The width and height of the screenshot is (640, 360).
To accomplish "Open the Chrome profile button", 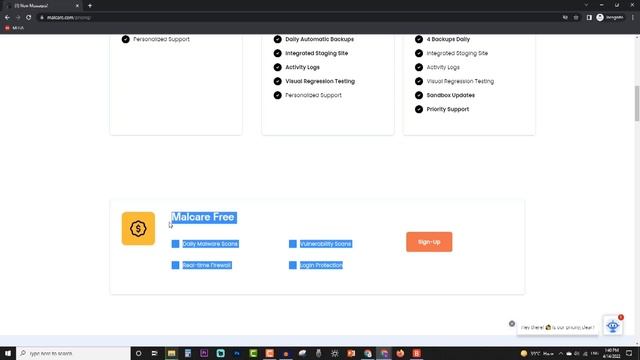I will pyautogui.click(x=610, y=18).
